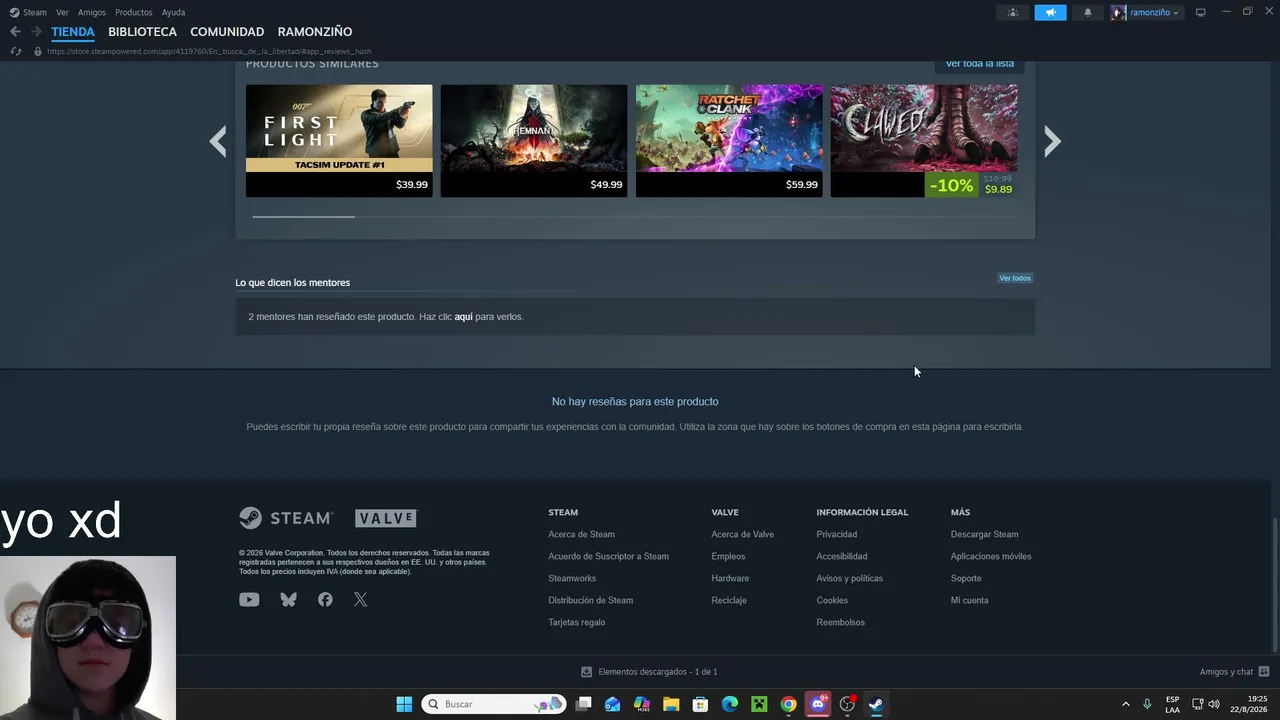1280x720 pixels.
Task: Open Steam's Facebook page from the footer
Action: pyautogui.click(x=325, y=600)
